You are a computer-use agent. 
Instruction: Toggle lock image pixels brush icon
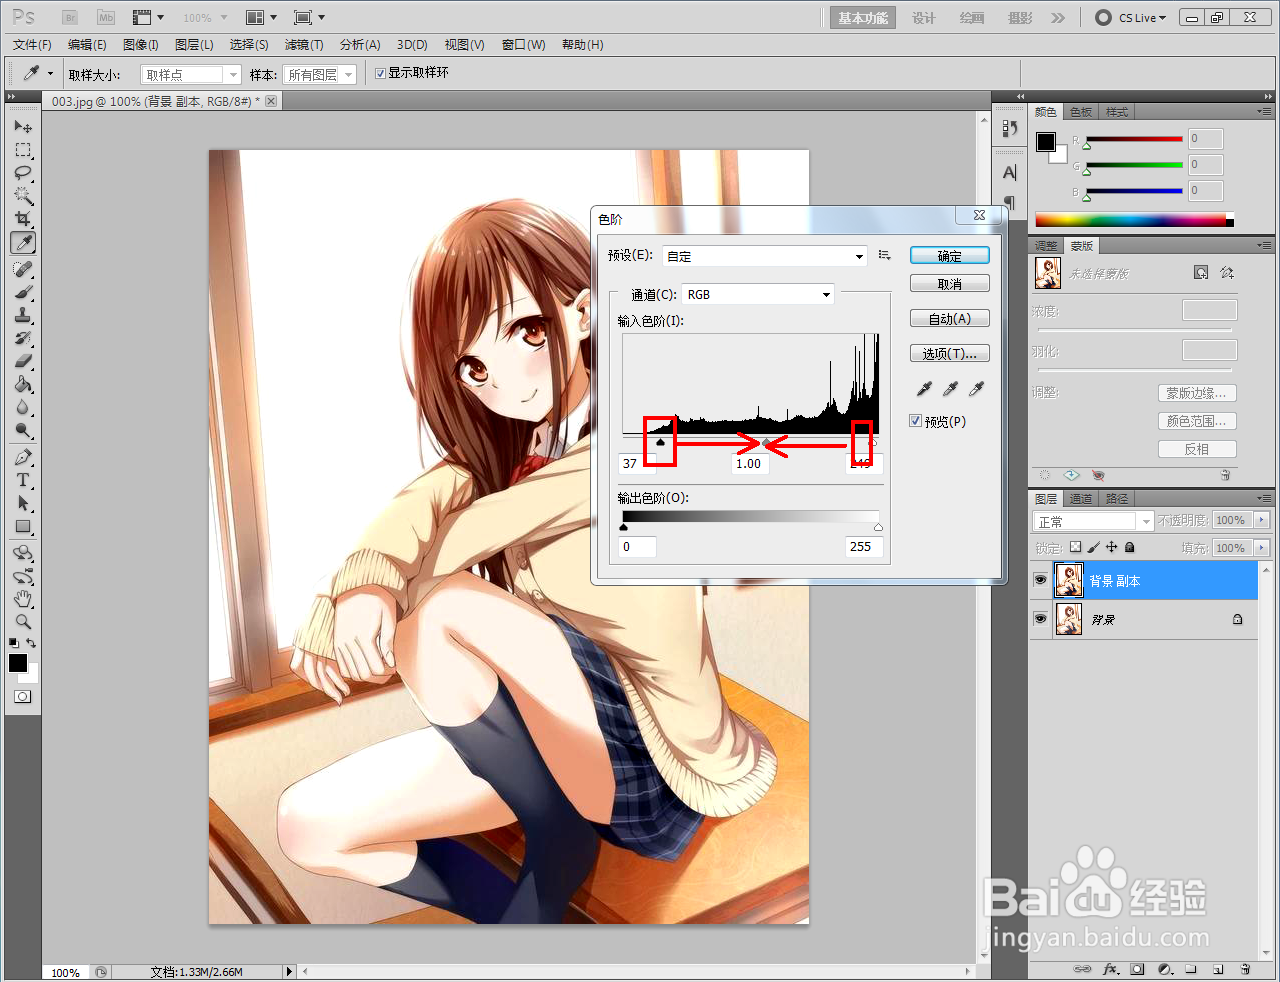(x=1093, y=547)
